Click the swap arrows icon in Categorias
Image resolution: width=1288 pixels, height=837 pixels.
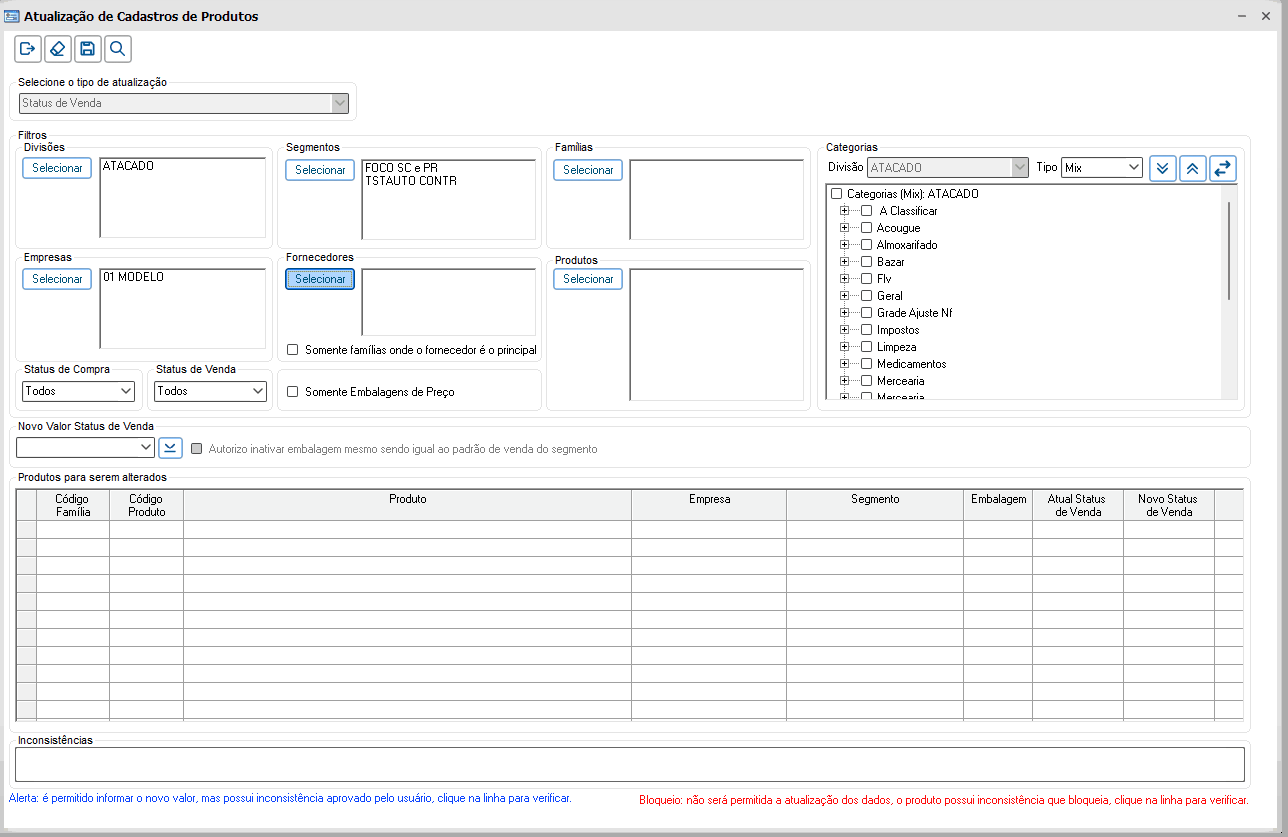tap(1222, 168)
